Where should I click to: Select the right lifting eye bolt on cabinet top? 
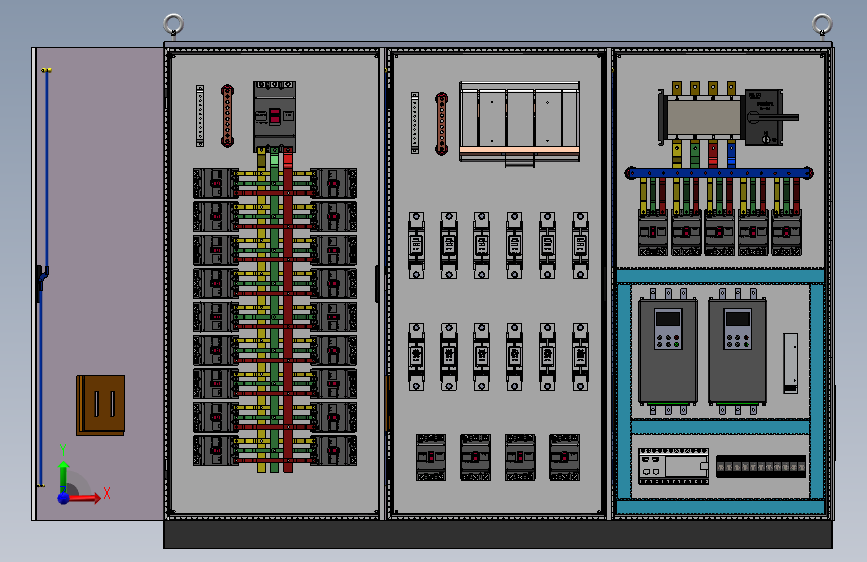click(822, 26)
